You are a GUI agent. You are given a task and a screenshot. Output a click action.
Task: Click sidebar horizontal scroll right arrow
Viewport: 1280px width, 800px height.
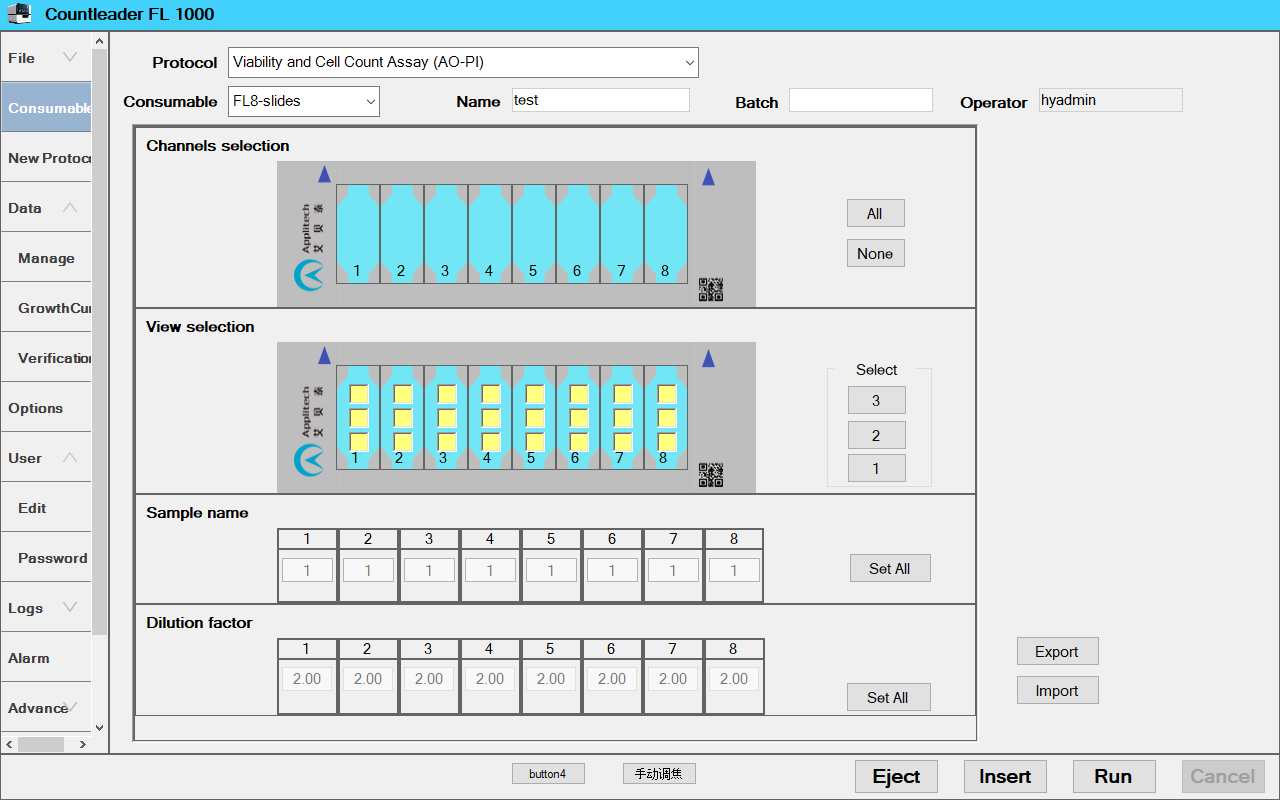[x=83, y=745]
